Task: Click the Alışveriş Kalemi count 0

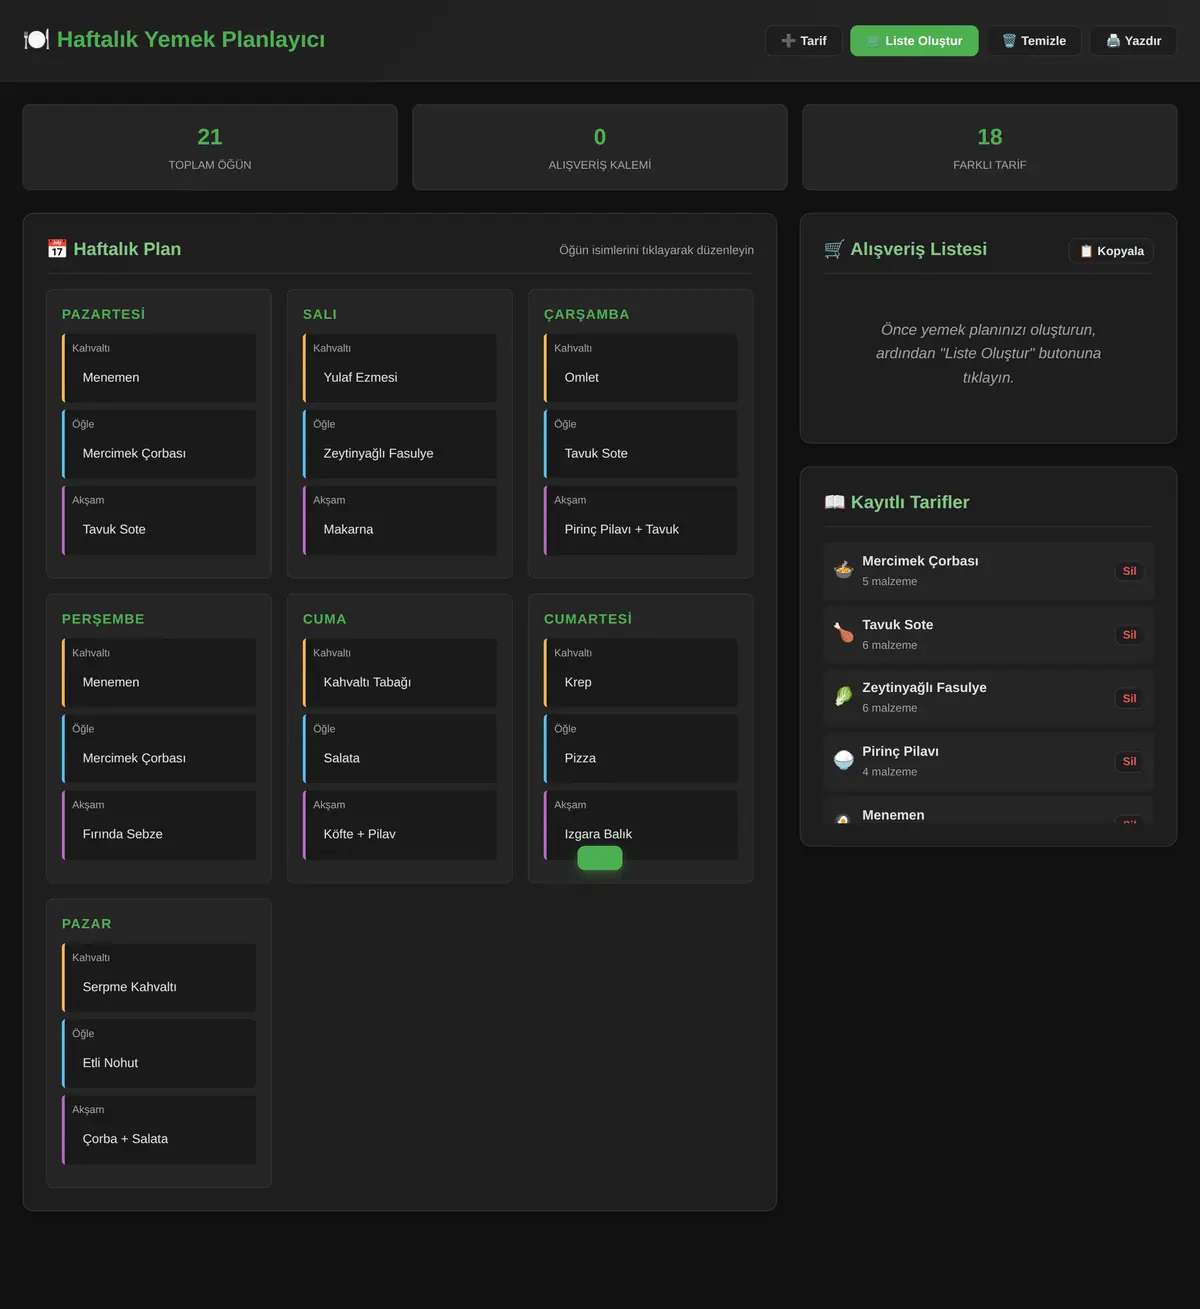Action: (600, 137)
